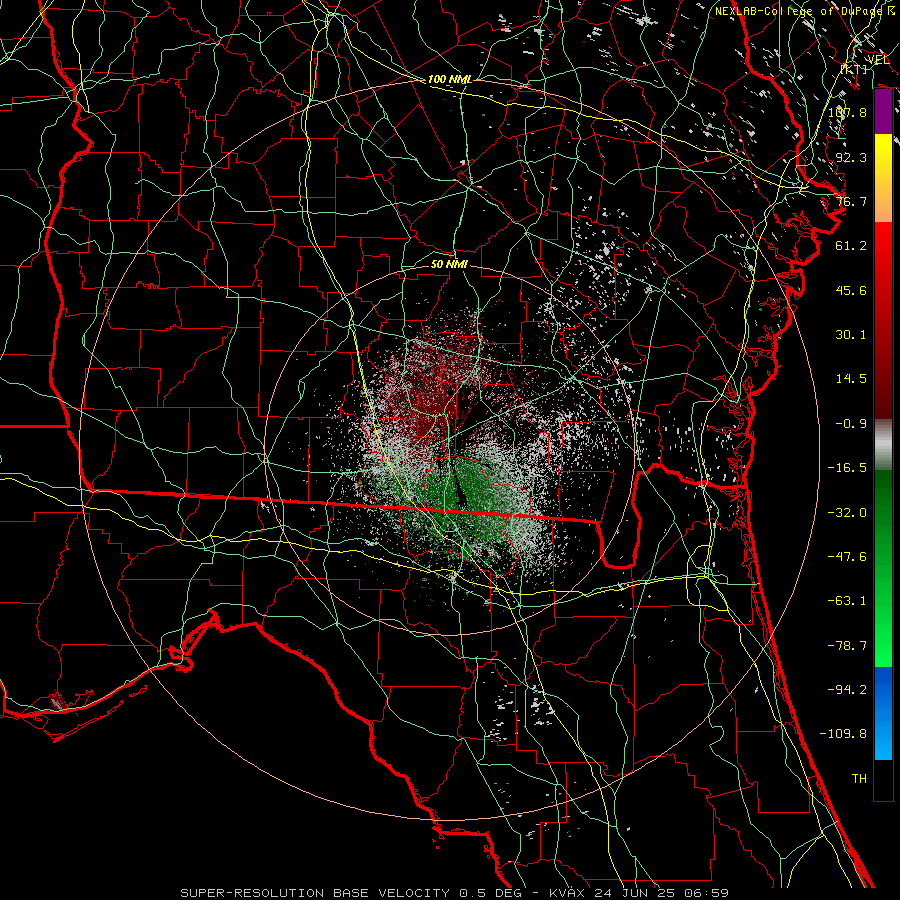
Task: Click the 107.8 velocity scale value
Action: point(848,112)
